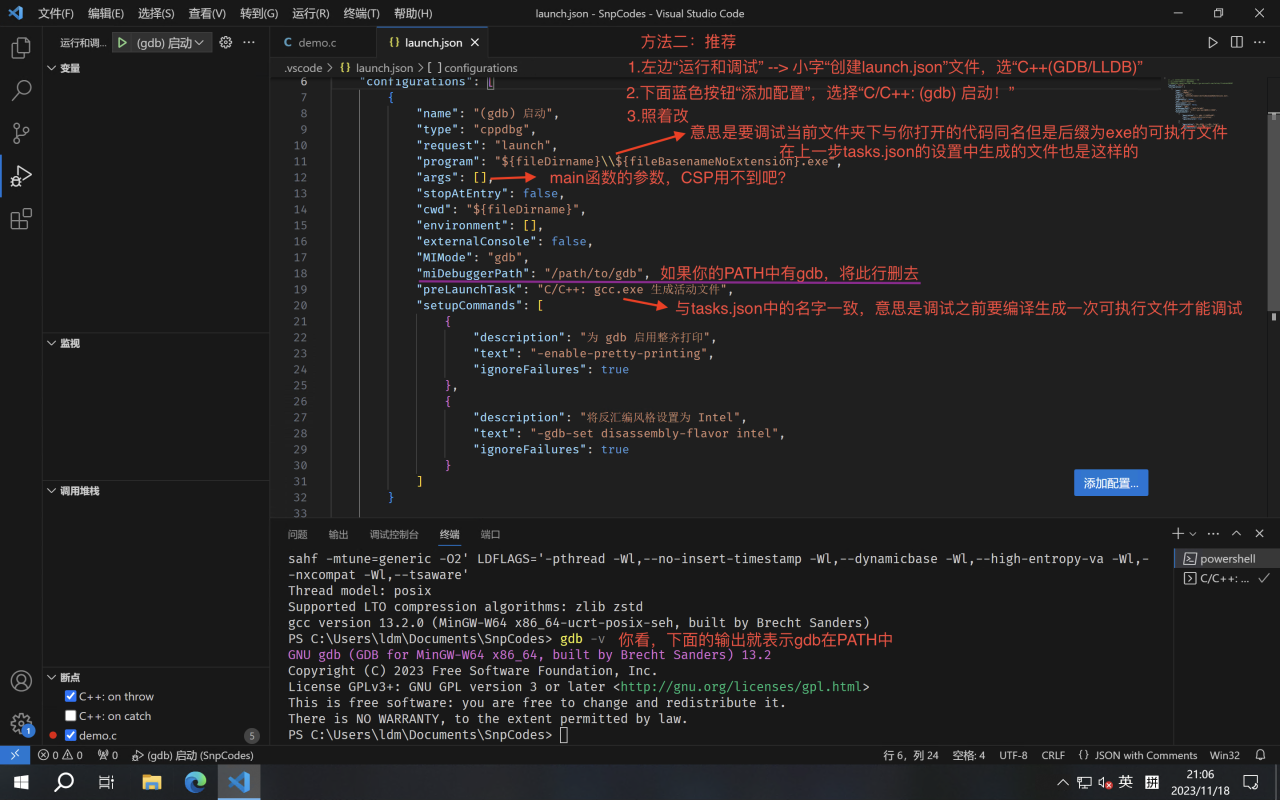The height and width of the screenshot is (800, 1280).
Task: Open the 运行(R) menu
Action: click(311, 14)
